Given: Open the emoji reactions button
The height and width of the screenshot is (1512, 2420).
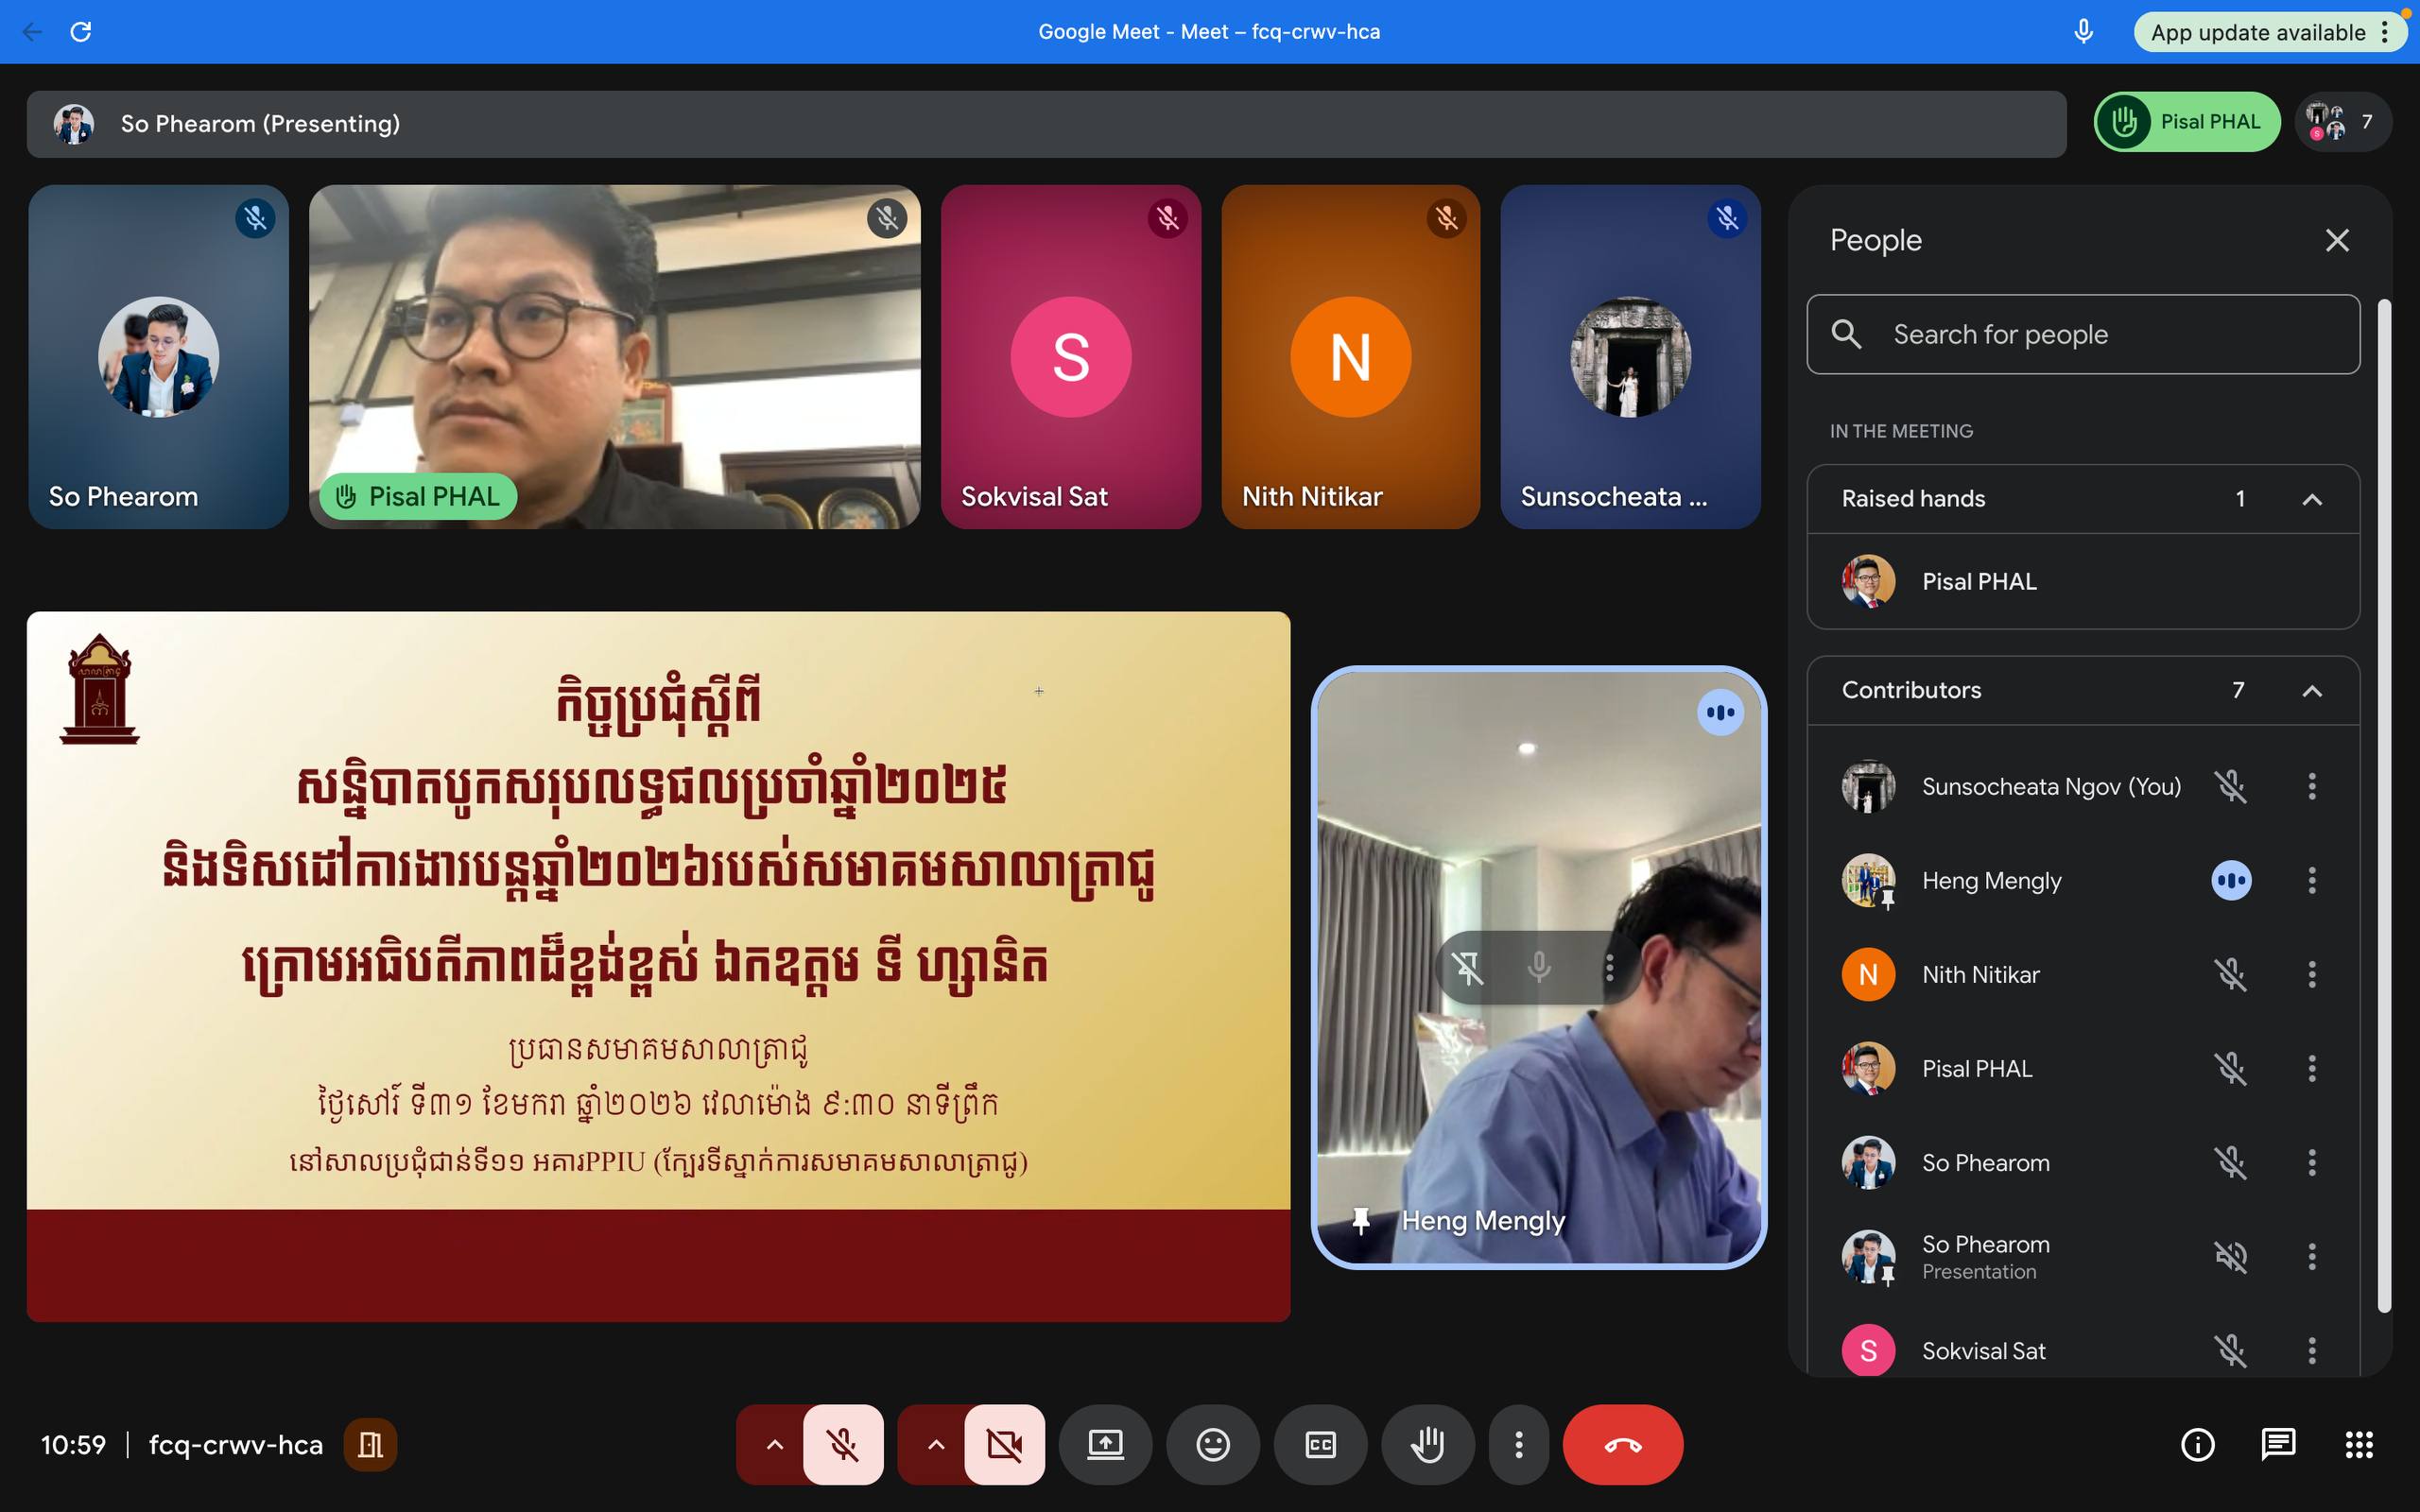Looking at the screenshot, I should [1212, 1444].
